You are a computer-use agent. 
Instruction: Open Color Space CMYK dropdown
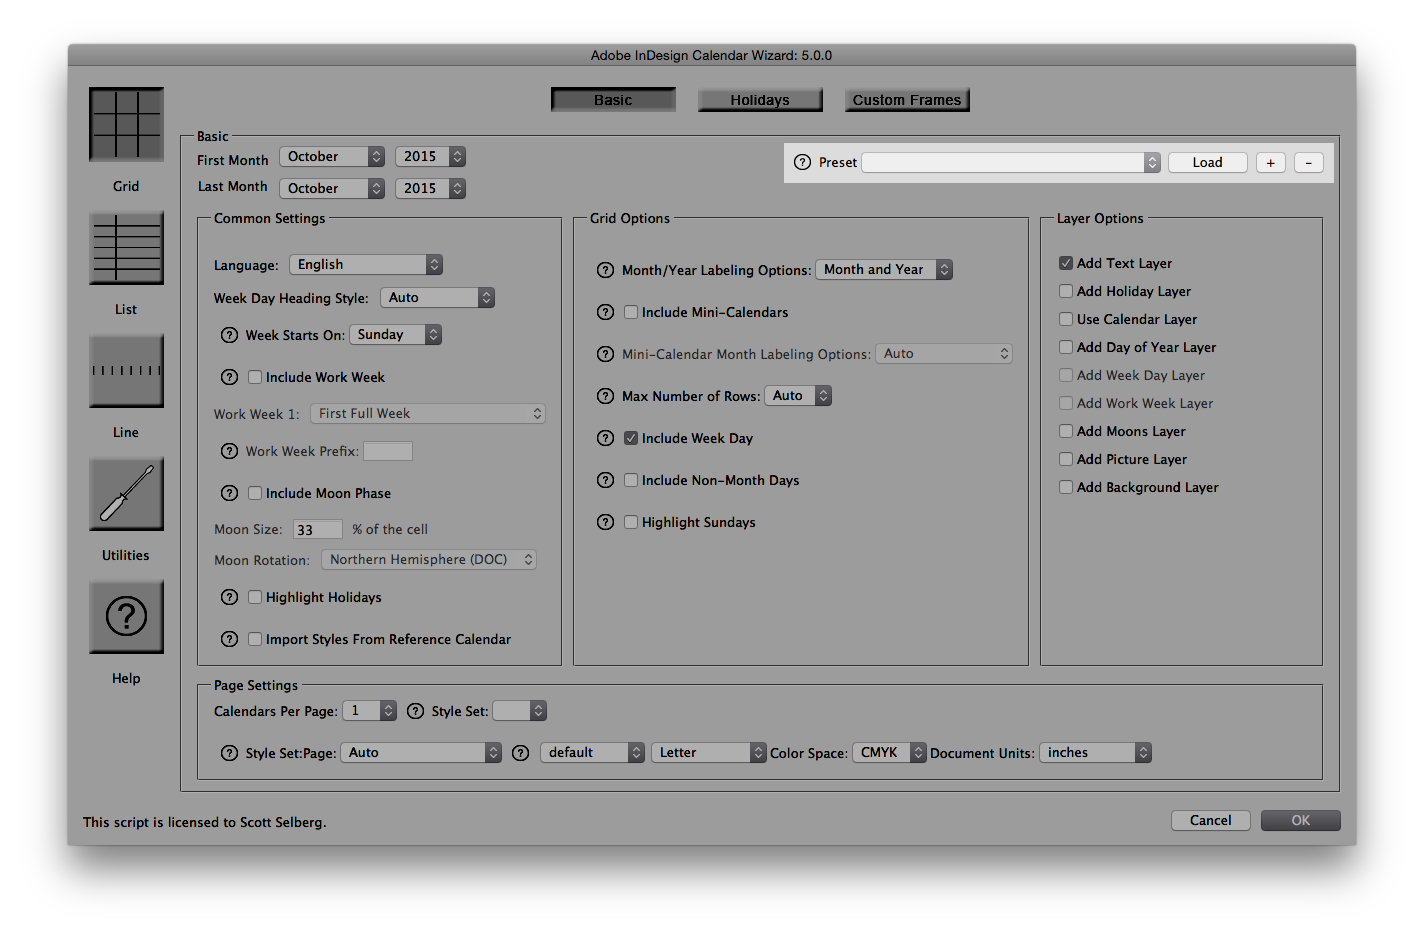click(x=889, y=753)
